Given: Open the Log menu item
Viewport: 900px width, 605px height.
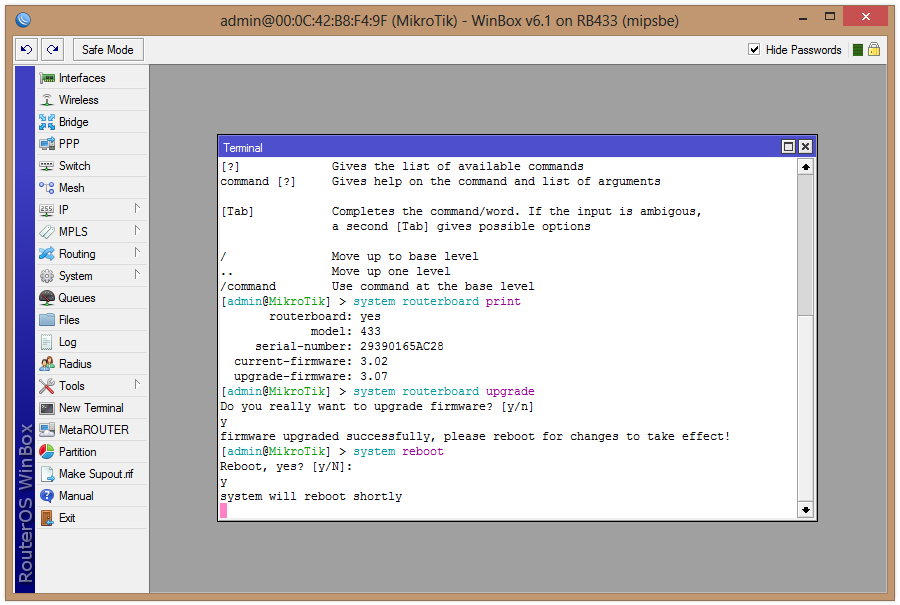Looking at the screenshot, I should pyautogui.click(x=92, y=342).
